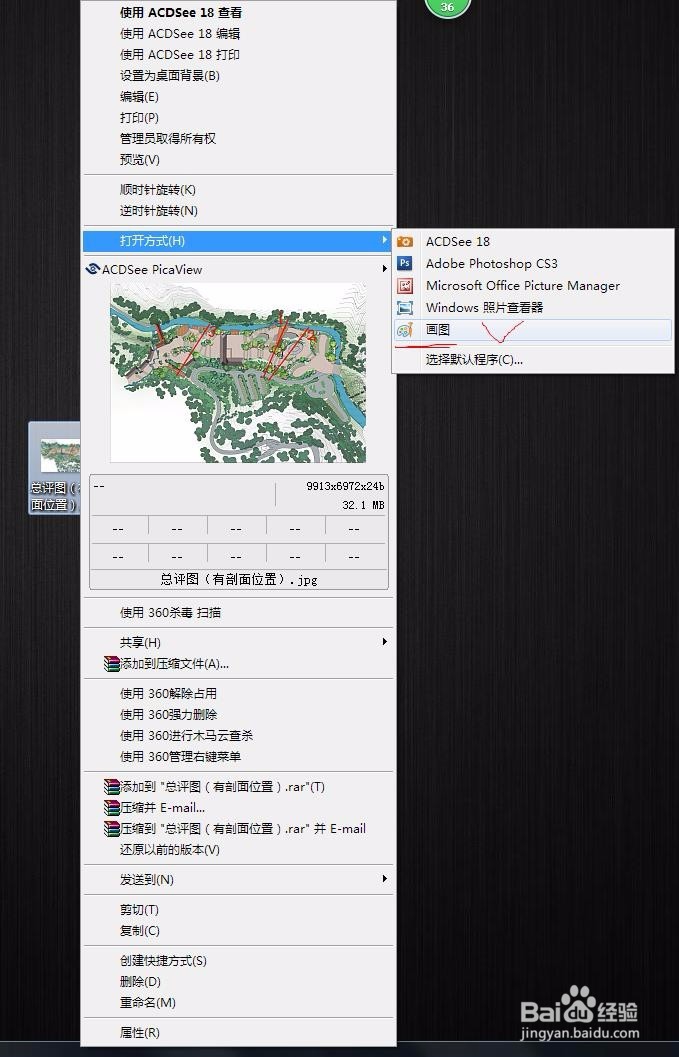Screen dimensions: 679x1057
Task: Click the 画图 paint palette icon
Action: tap(405, 330)
